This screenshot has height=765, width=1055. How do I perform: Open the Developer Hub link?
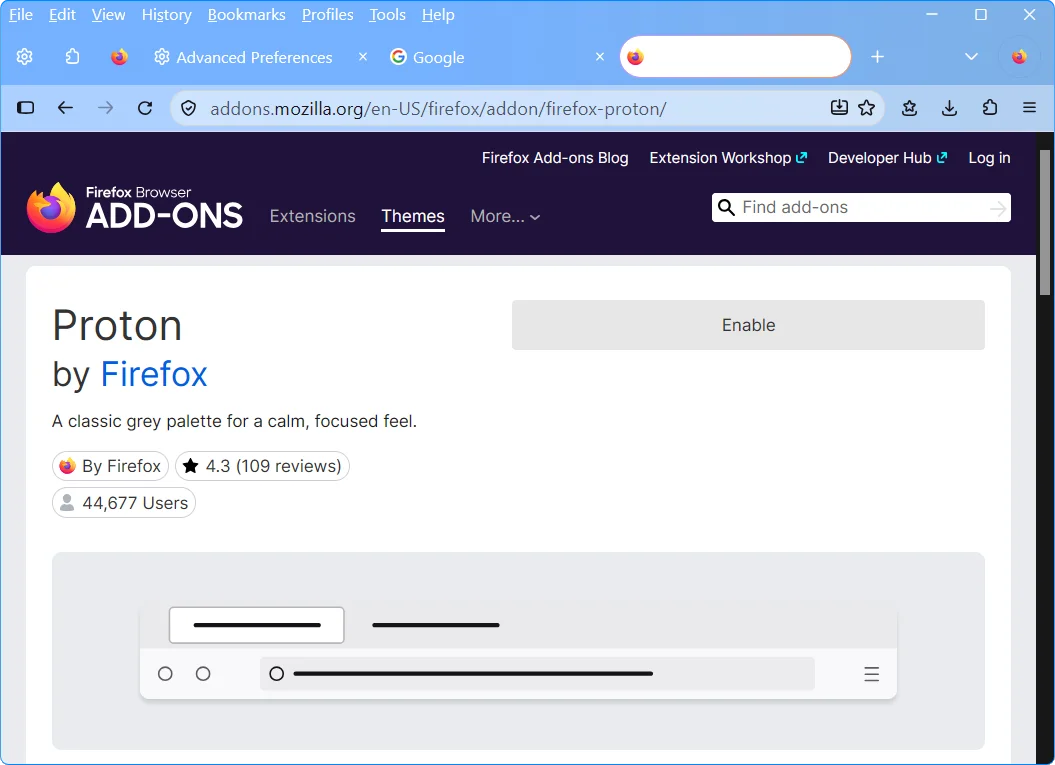tap(887, 158)
